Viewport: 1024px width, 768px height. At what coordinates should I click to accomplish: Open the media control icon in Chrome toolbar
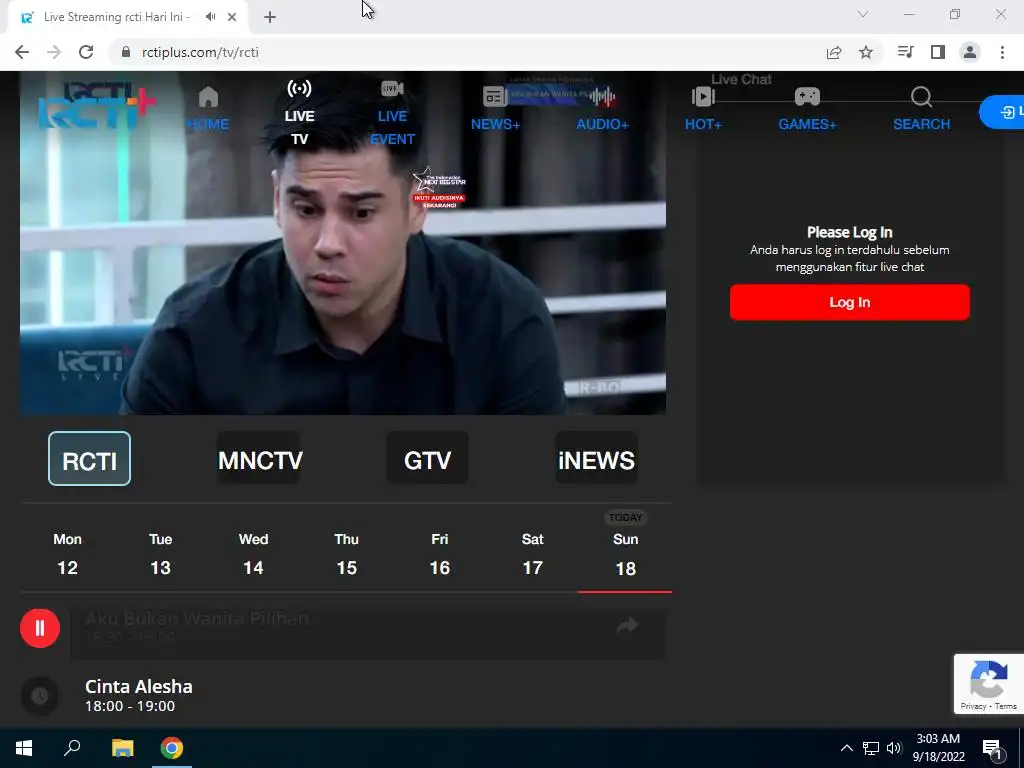(906, 52)
